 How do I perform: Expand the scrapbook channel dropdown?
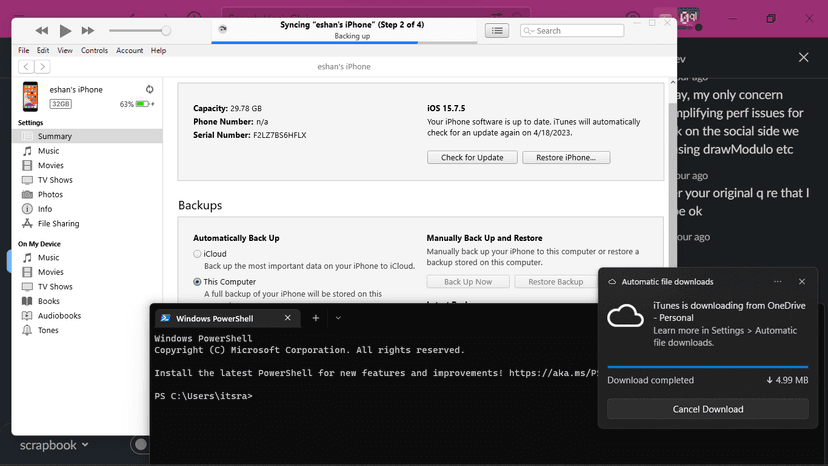click(85, 445)
